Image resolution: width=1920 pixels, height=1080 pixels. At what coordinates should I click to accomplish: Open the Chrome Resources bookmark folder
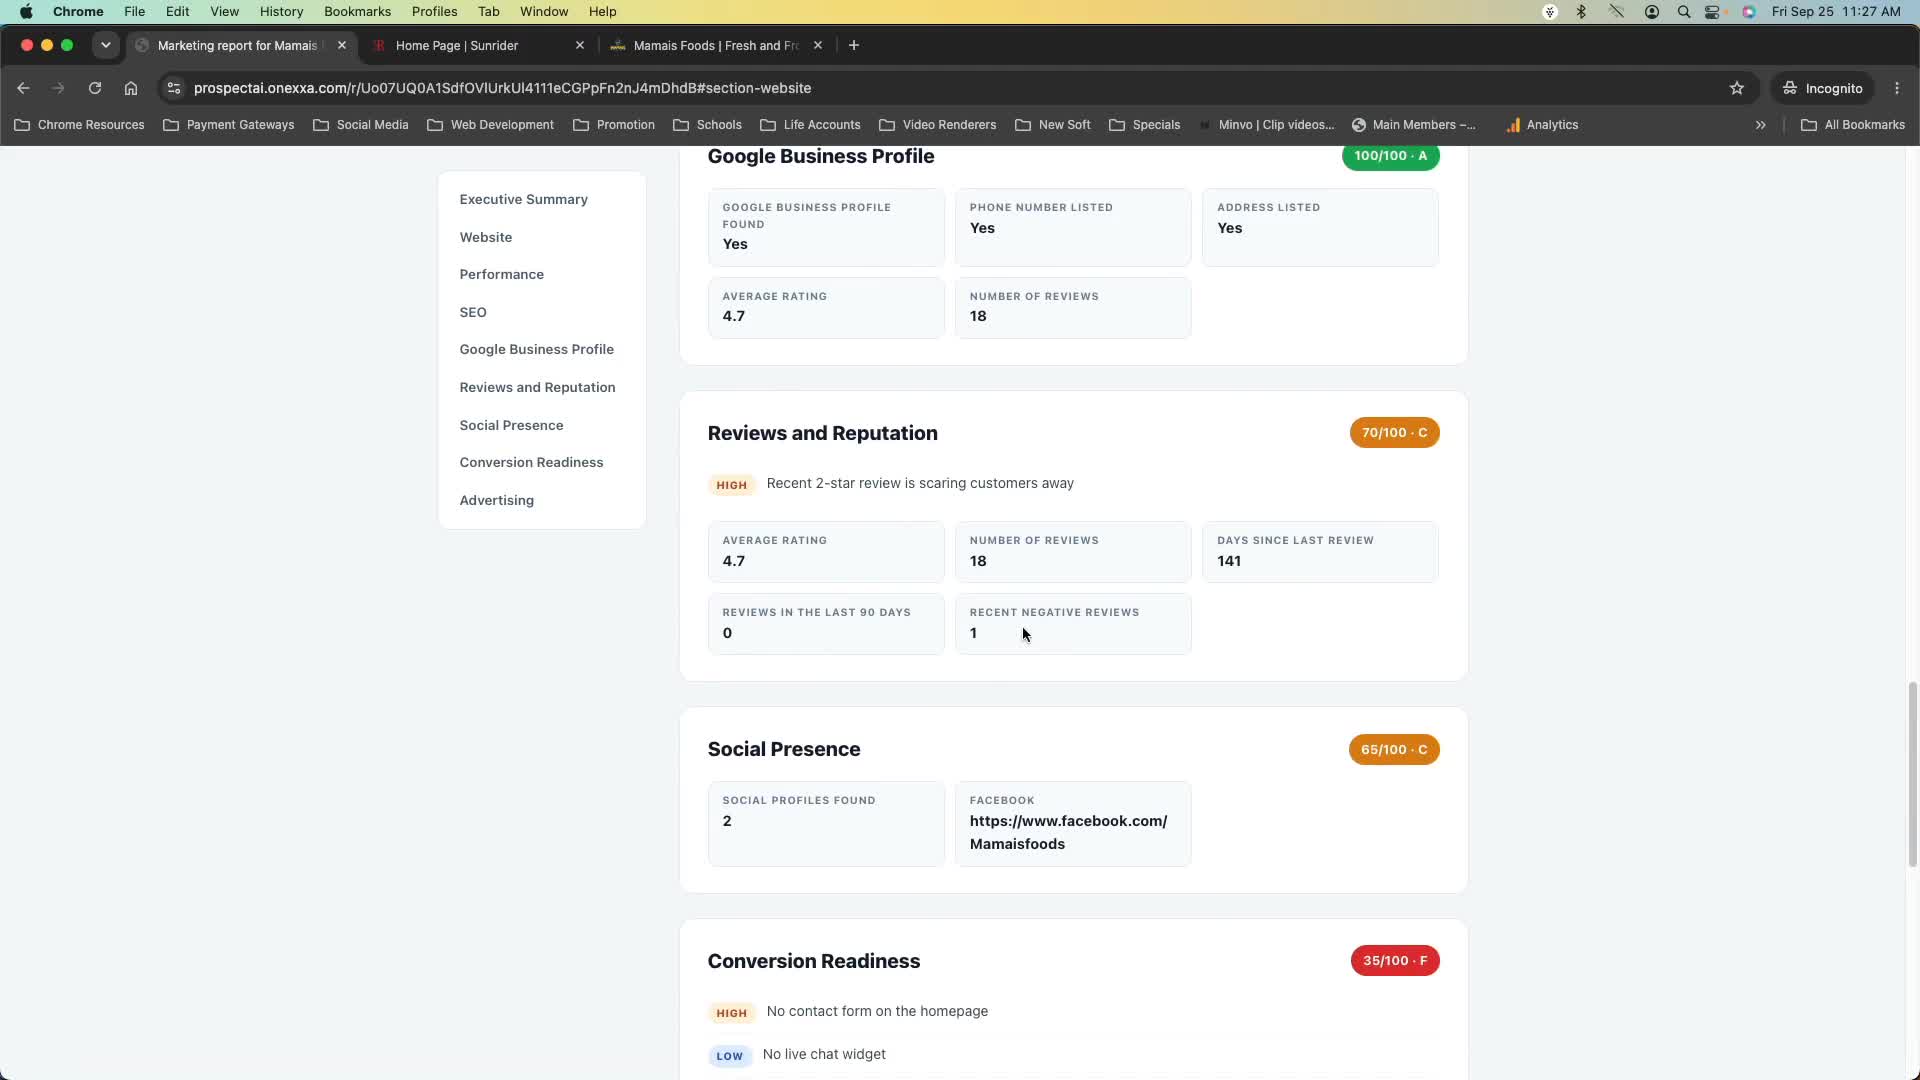point(80,125)
